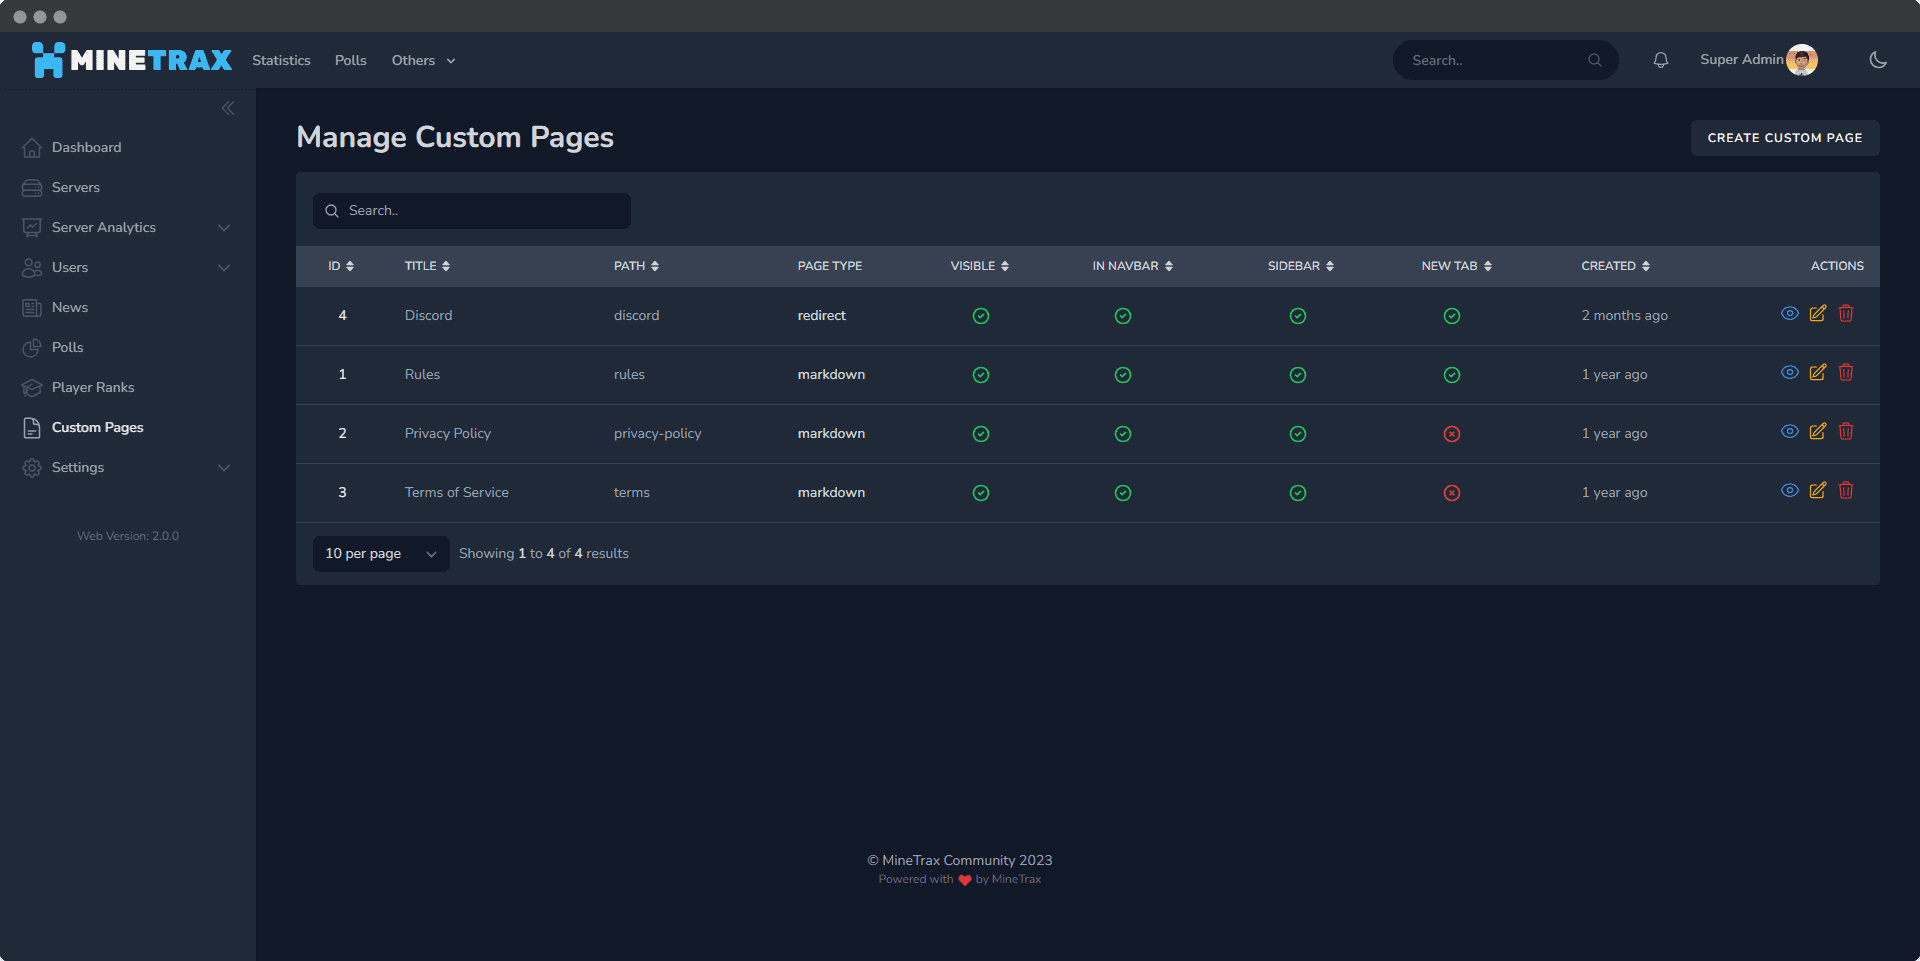Open Super Admin profile avatar
The image size is (1920, 961).
pos(1801,60)
